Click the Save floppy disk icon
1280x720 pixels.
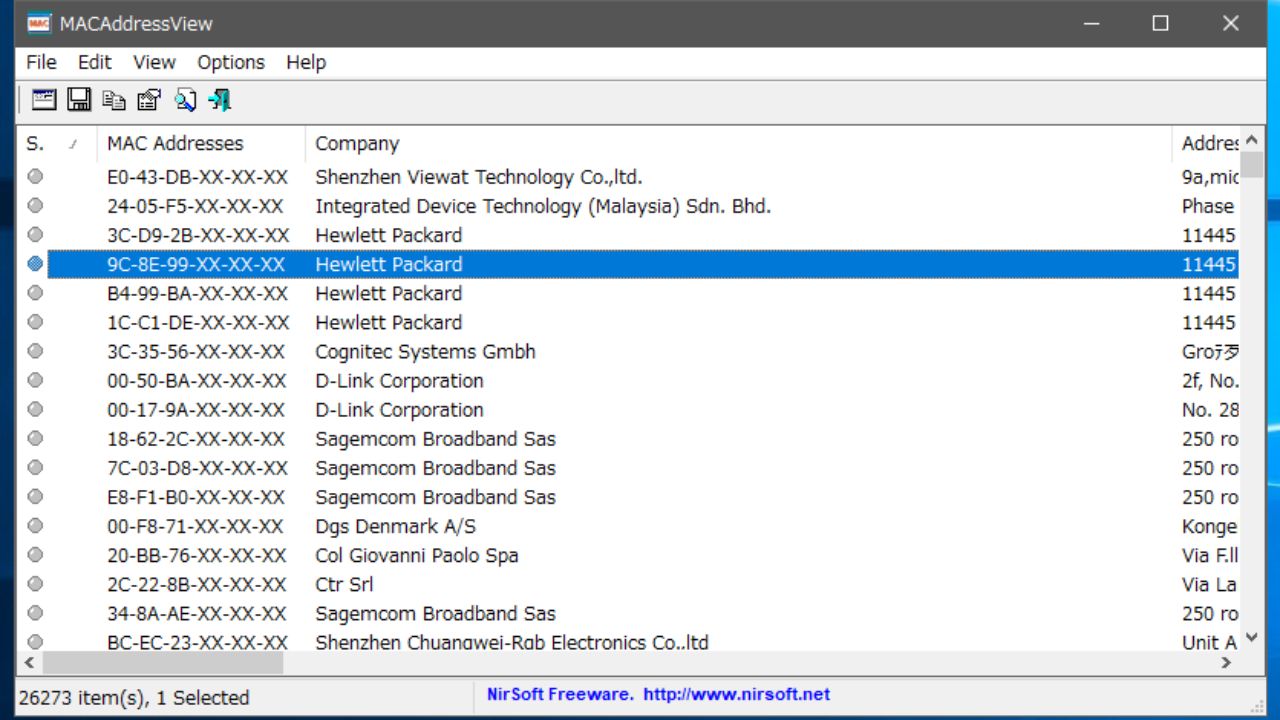pyautogui.click(x=79, y=99)
